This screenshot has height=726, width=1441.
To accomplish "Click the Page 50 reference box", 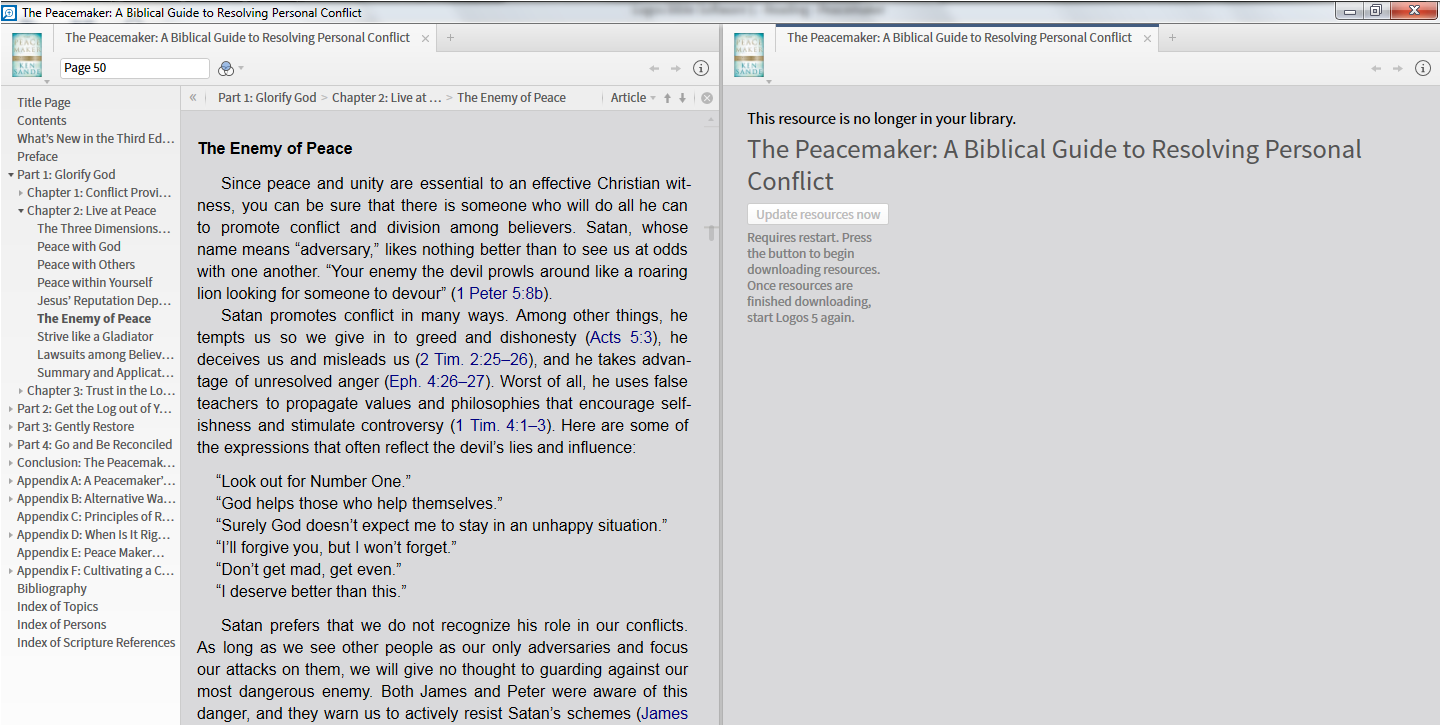I will point(135,68).
